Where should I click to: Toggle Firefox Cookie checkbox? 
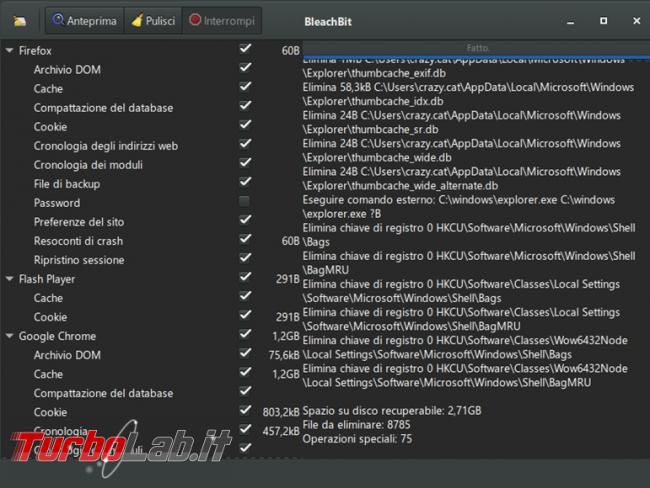point(245,125)
